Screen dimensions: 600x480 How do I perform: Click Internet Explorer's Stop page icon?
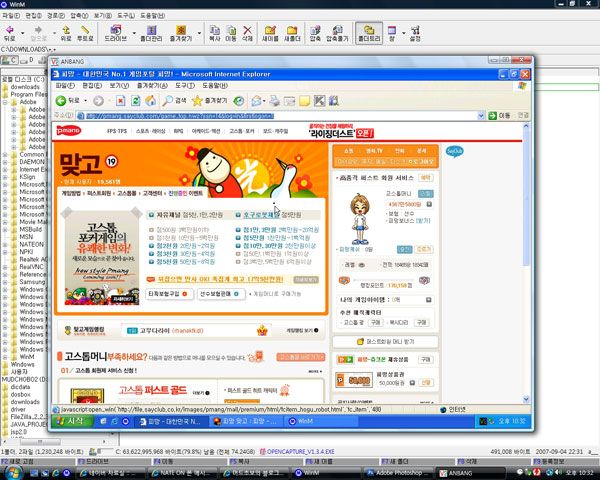pyautogui.click(x=121, y=101)
